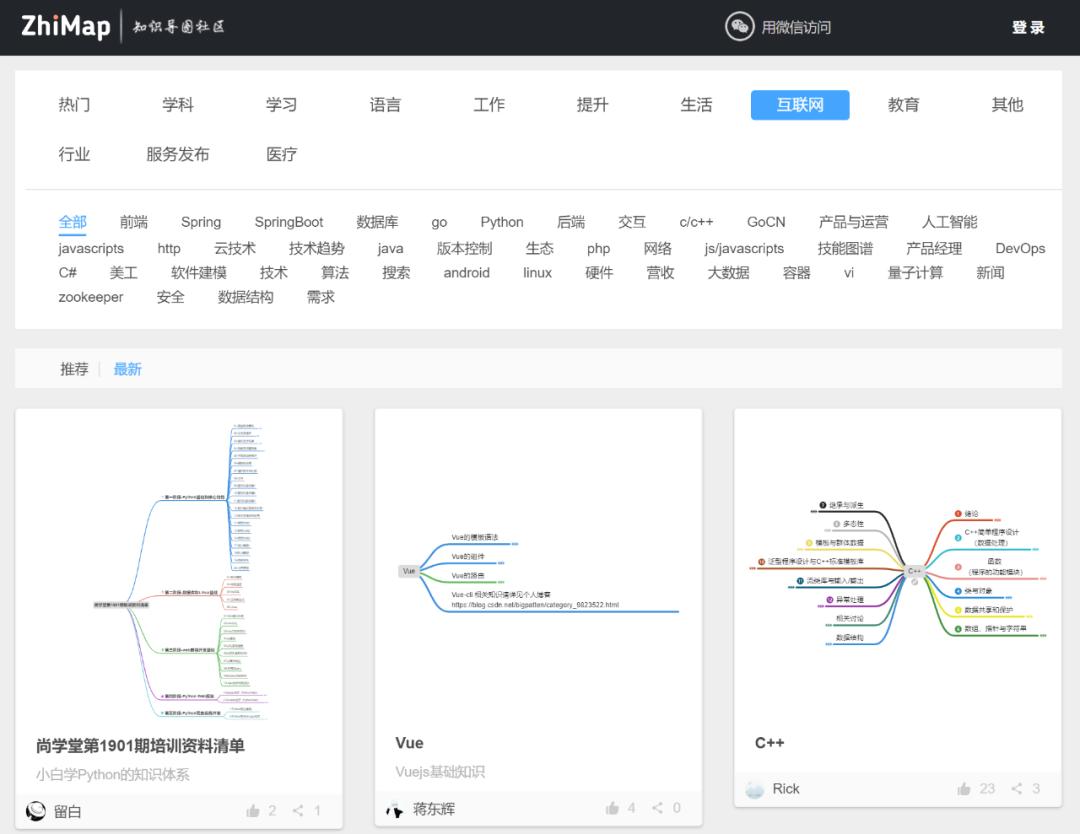Click the WeChat access icon in header
Viewport: 1080px width, 834px height.
pyautogui.click(x=737, y=27)
